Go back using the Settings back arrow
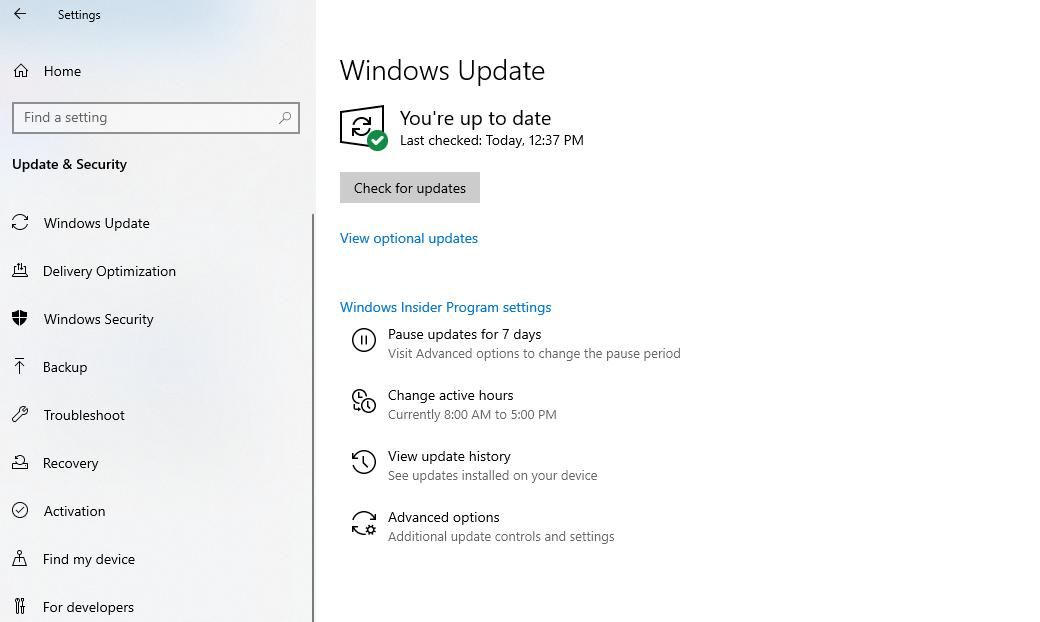Screen dimensions: 1040x622 click(20, 14)
